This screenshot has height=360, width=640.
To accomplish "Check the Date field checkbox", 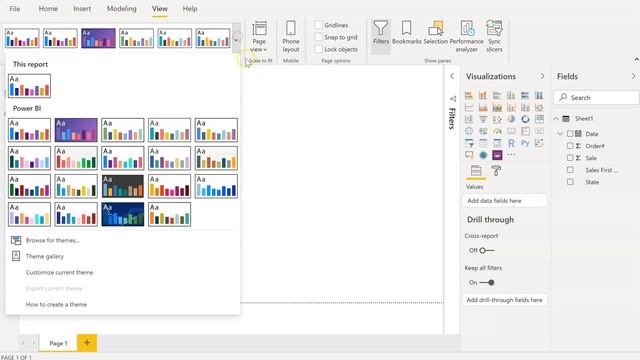I will click(570, 134).
